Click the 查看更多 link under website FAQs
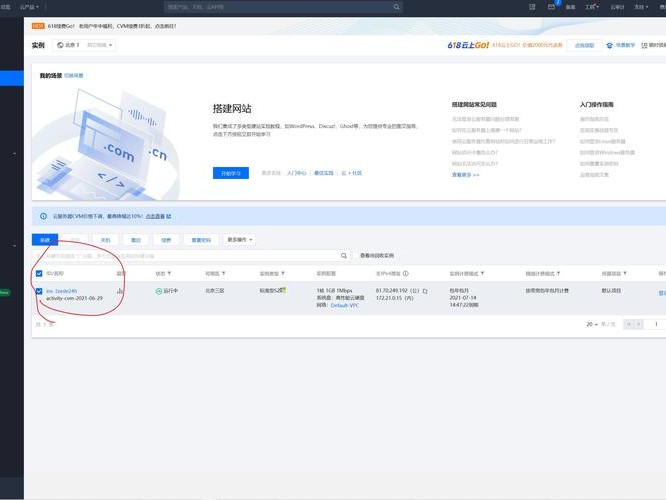Image resolution: width=666 pixels, height=500 pixels. coord(466,175)
